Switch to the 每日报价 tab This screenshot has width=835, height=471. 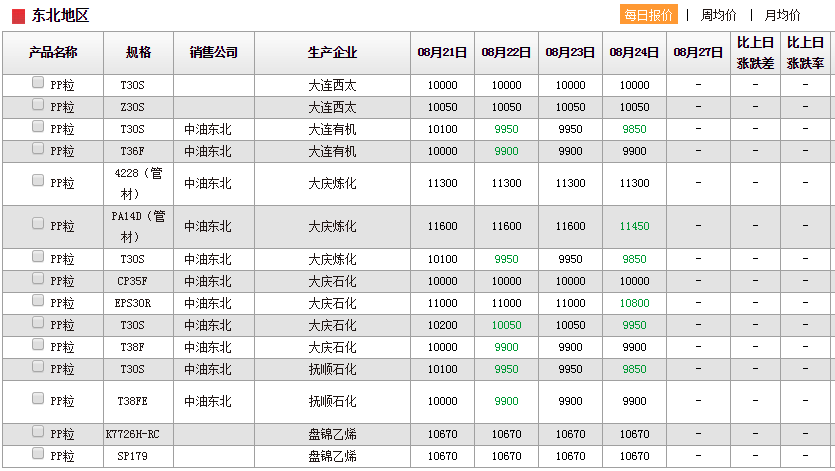click(648, 15)
